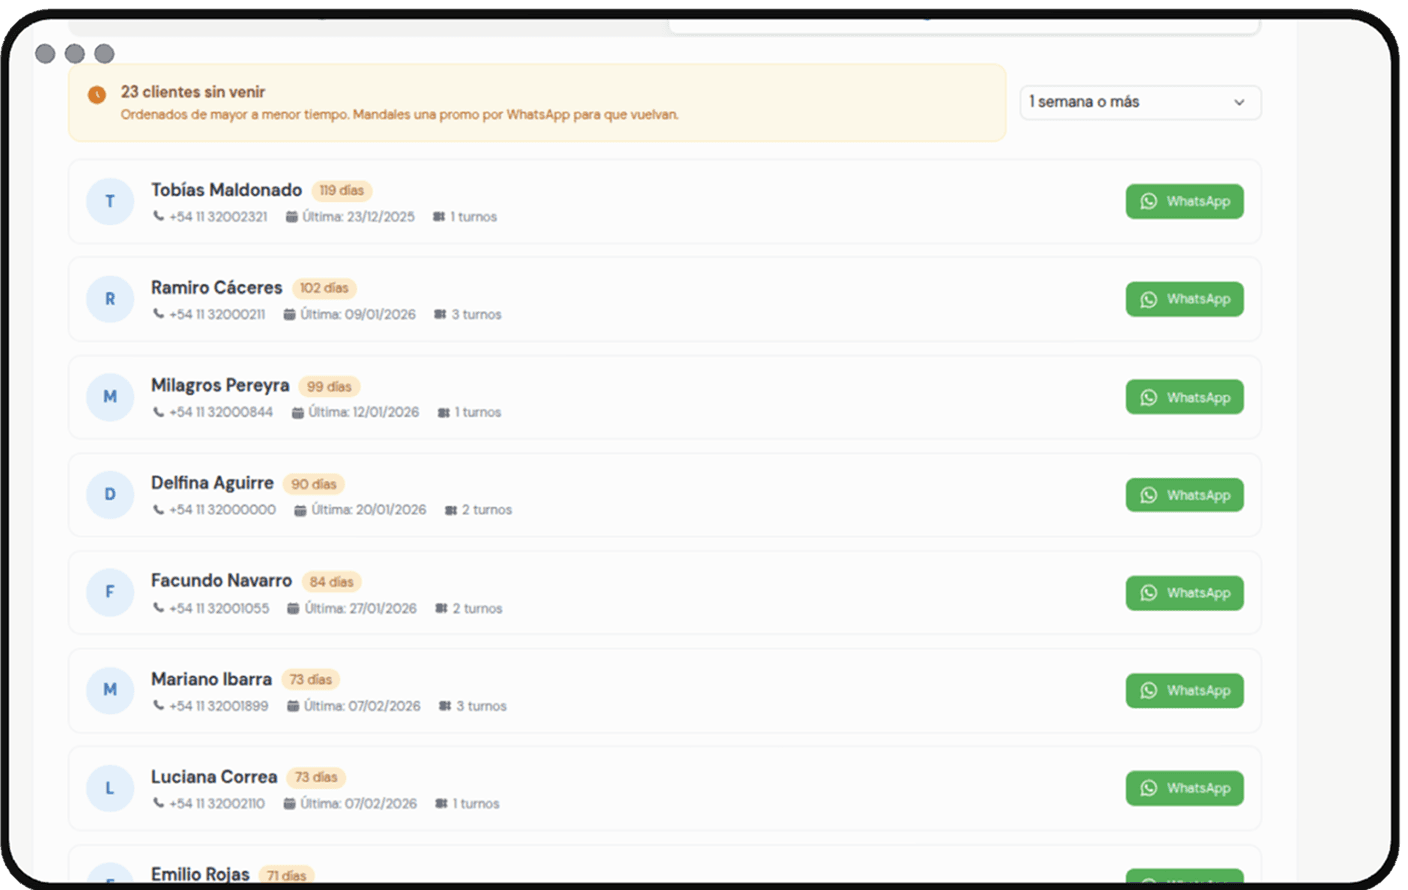This screenshot has height=890, width=1408.
Task: Click the '73 días' badge next to Luciana Correa
Action: tap(316, 777)
